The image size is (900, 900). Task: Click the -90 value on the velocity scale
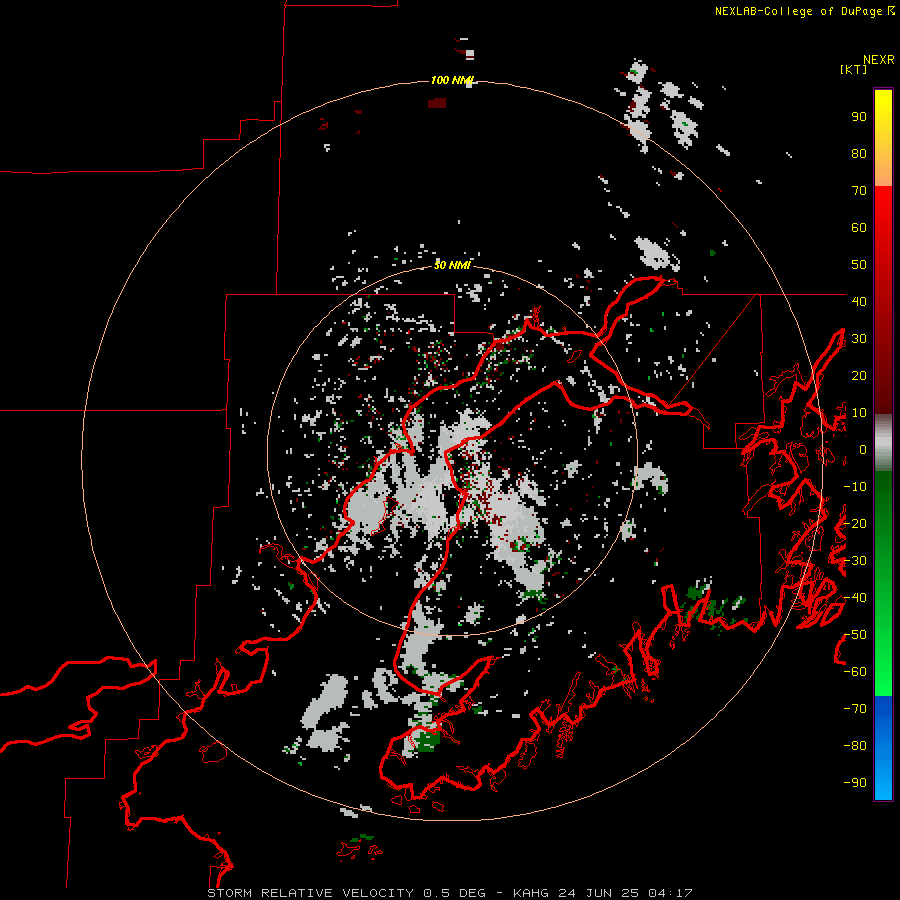click(855, 782)
